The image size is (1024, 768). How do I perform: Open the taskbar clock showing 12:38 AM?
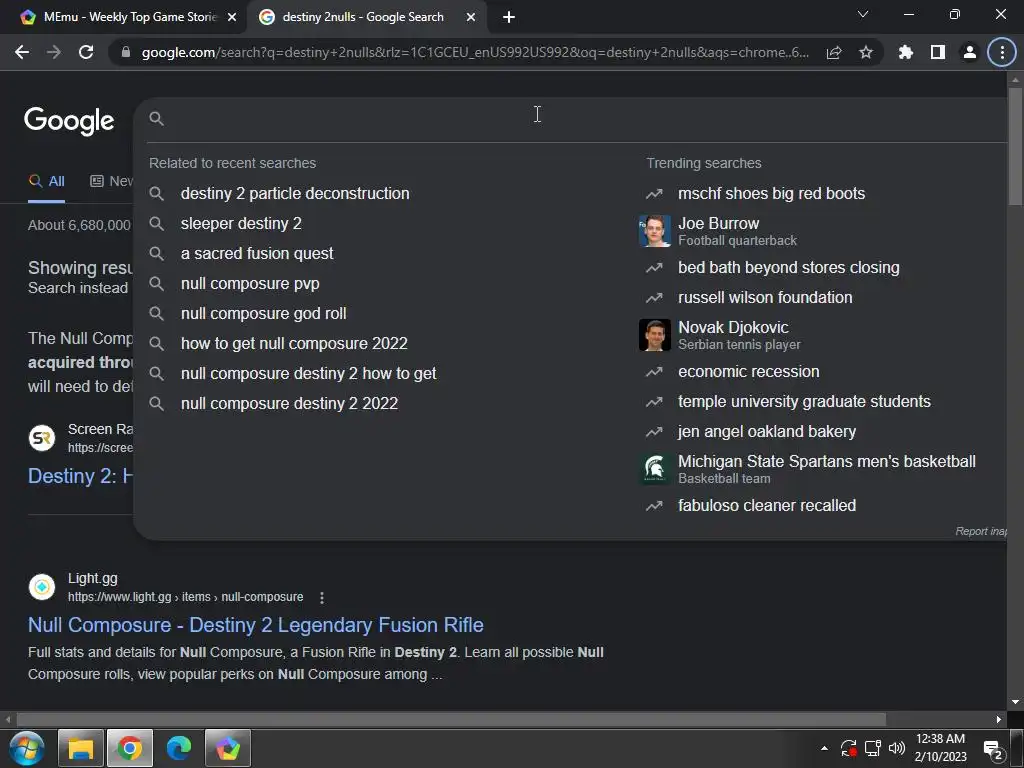point(940,748)
